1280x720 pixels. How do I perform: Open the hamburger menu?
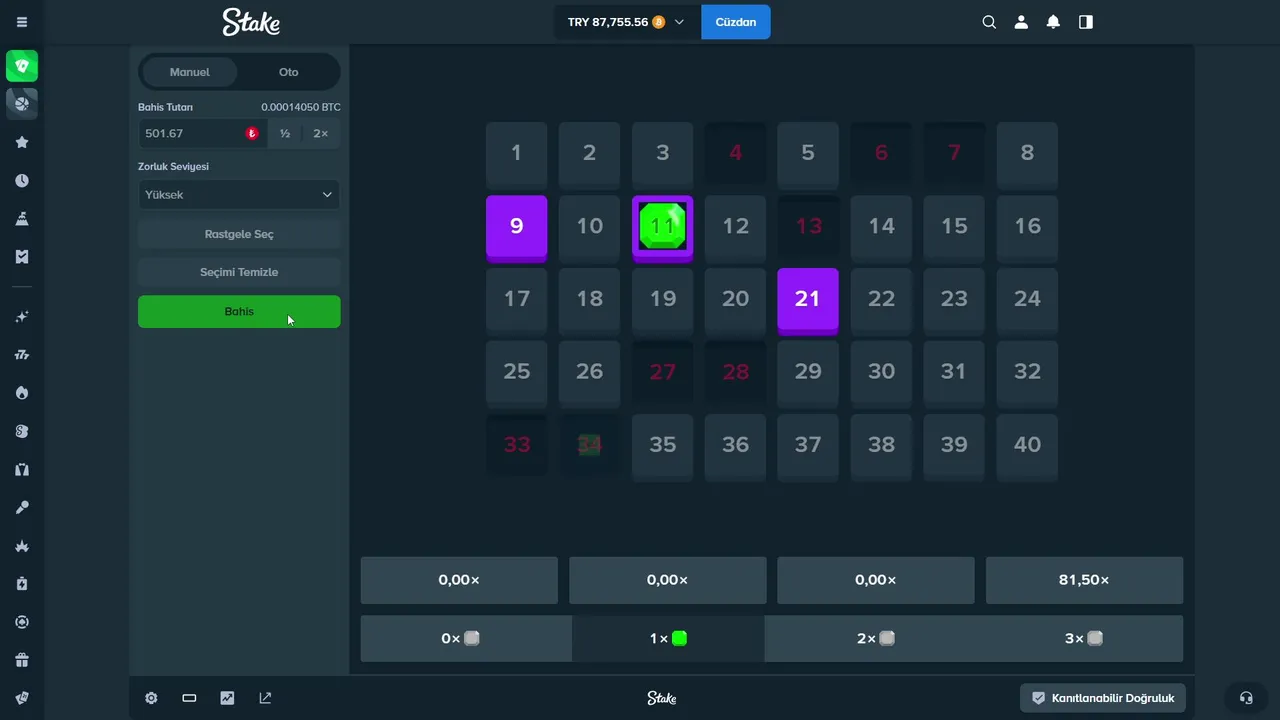coord(22,22)
